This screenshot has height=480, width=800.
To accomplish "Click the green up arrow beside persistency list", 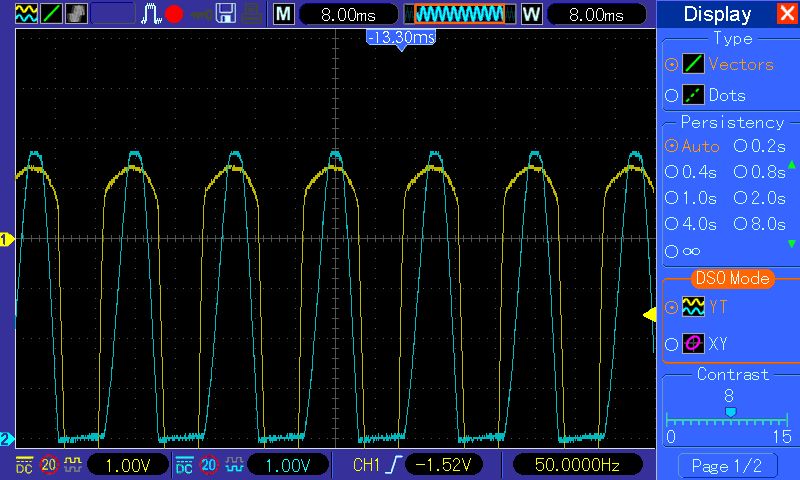I will (791, 165).
